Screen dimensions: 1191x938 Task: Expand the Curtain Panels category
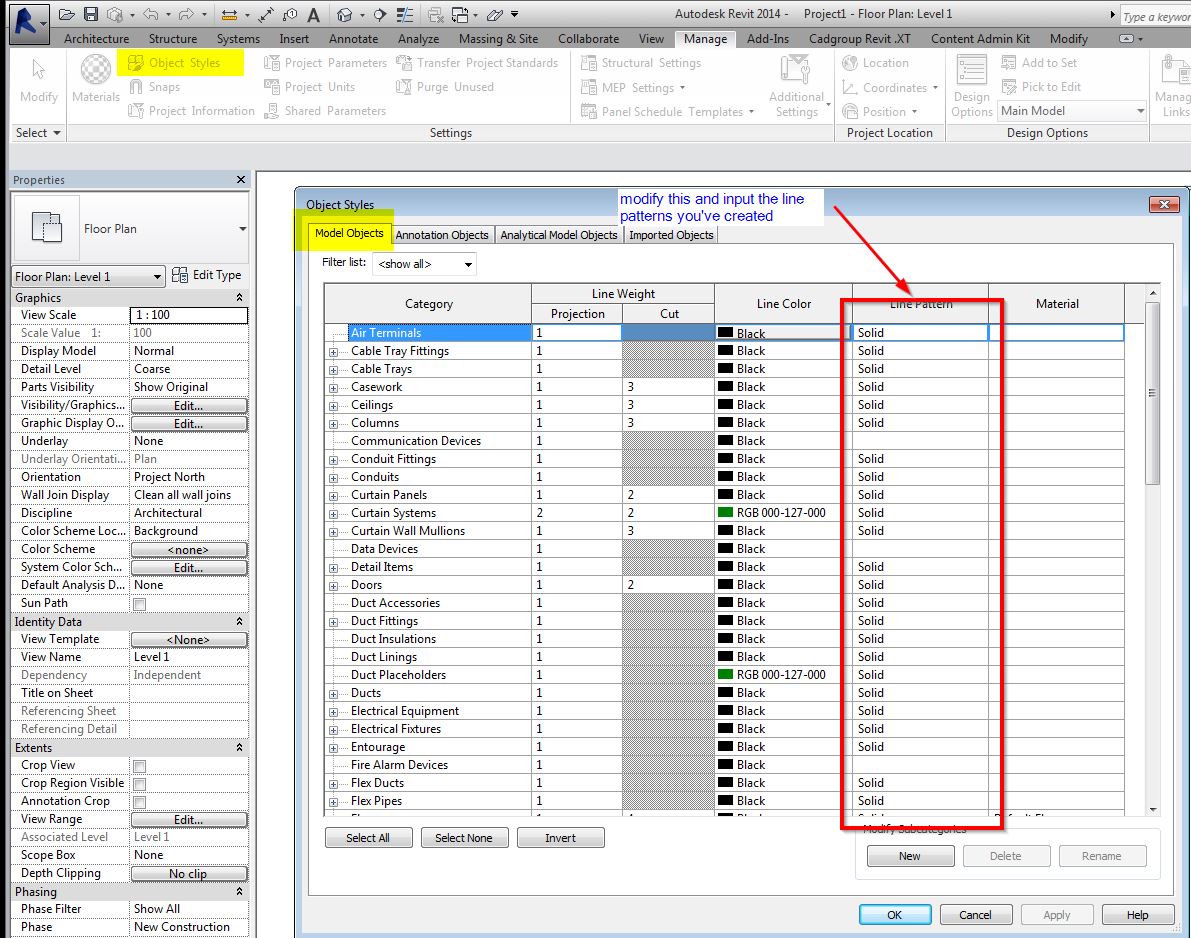click(333, 496)
